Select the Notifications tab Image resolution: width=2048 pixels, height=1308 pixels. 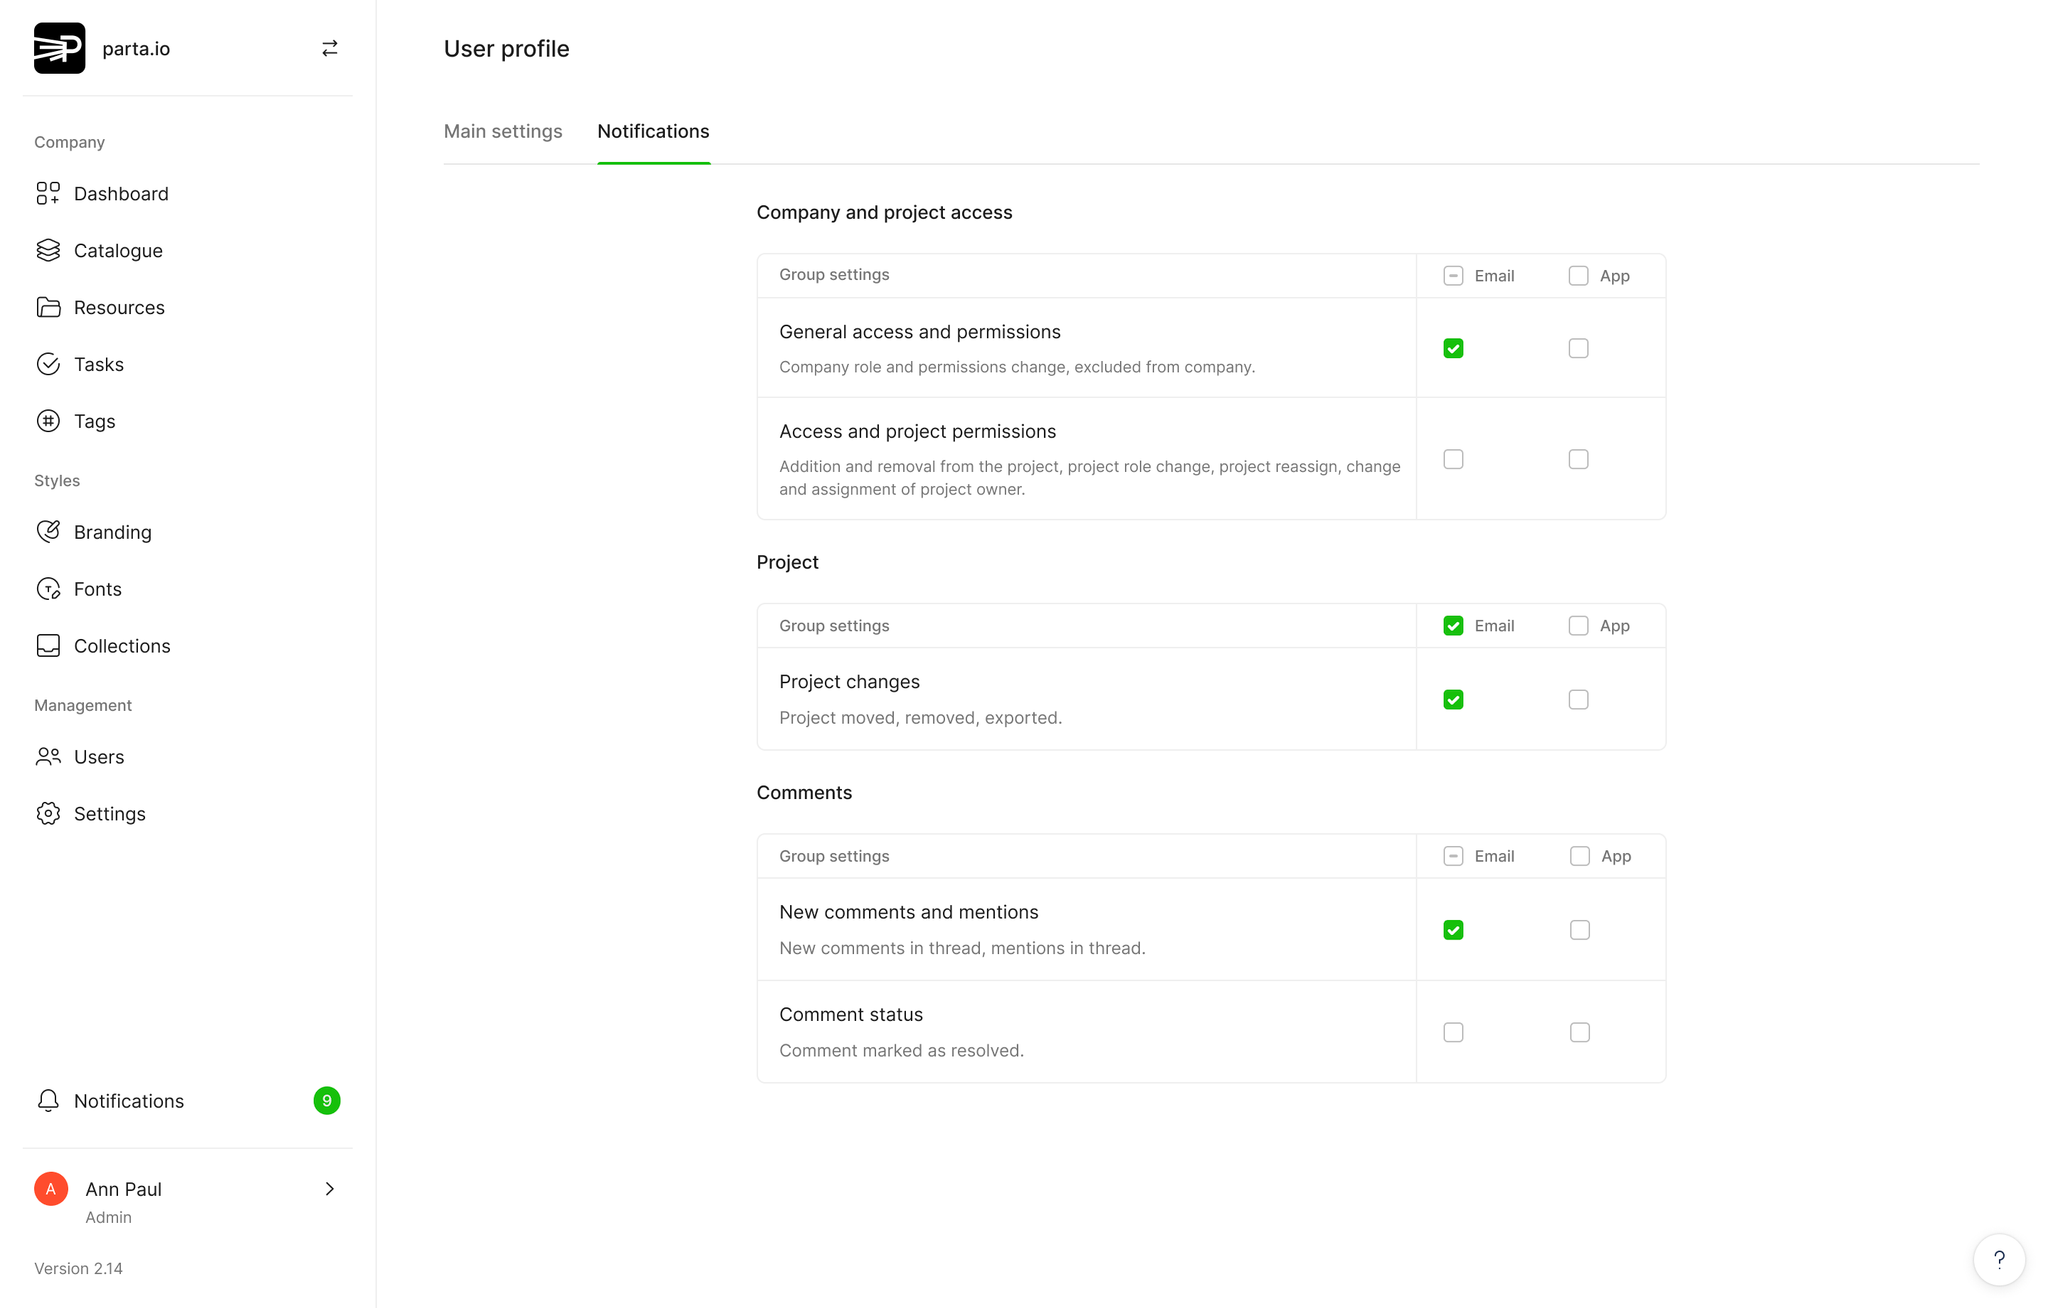point(653,131)
